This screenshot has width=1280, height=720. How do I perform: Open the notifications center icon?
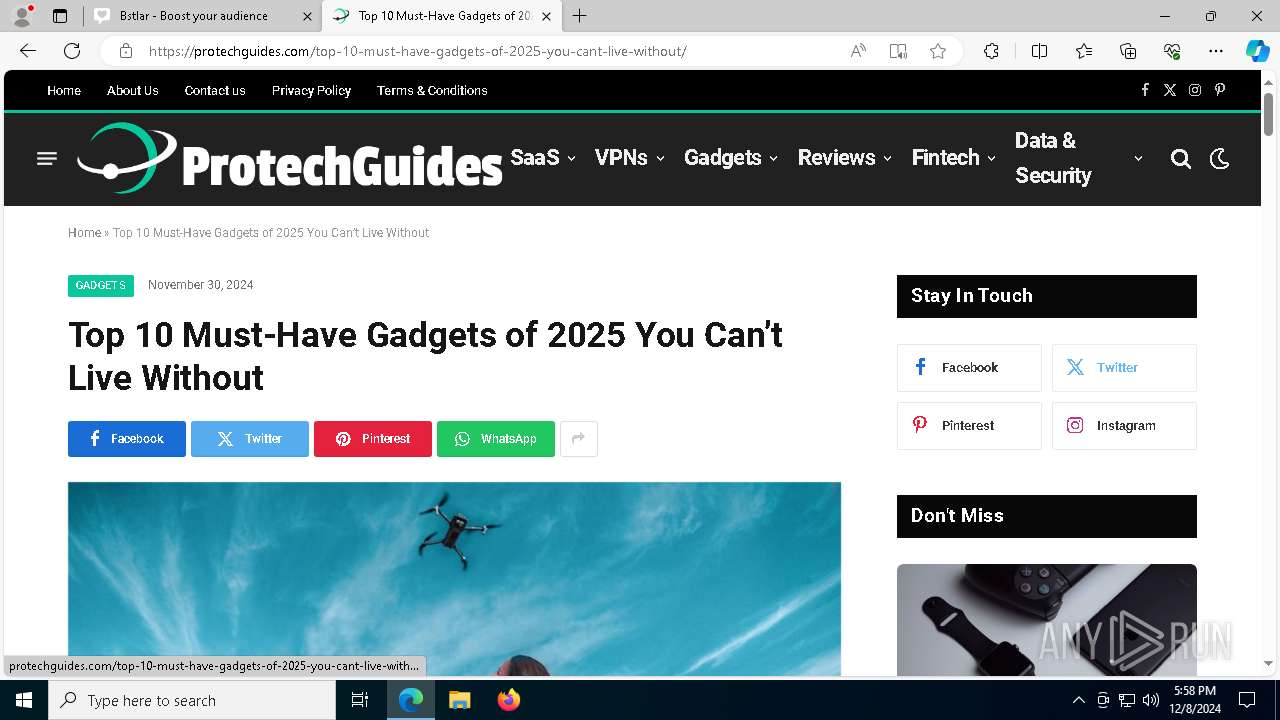(1247, 700)
